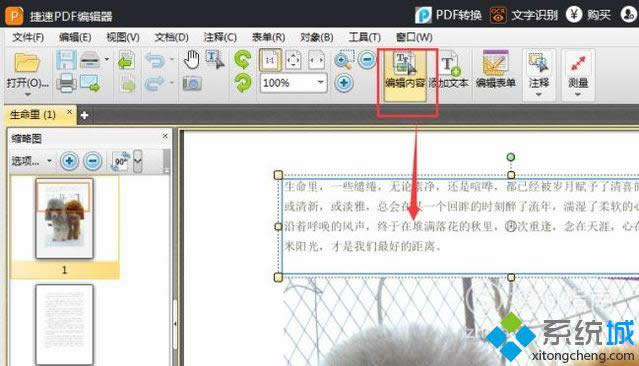Open the 文档(D) menu
This screenshot has width=639, height=366.
click(171, 37)
